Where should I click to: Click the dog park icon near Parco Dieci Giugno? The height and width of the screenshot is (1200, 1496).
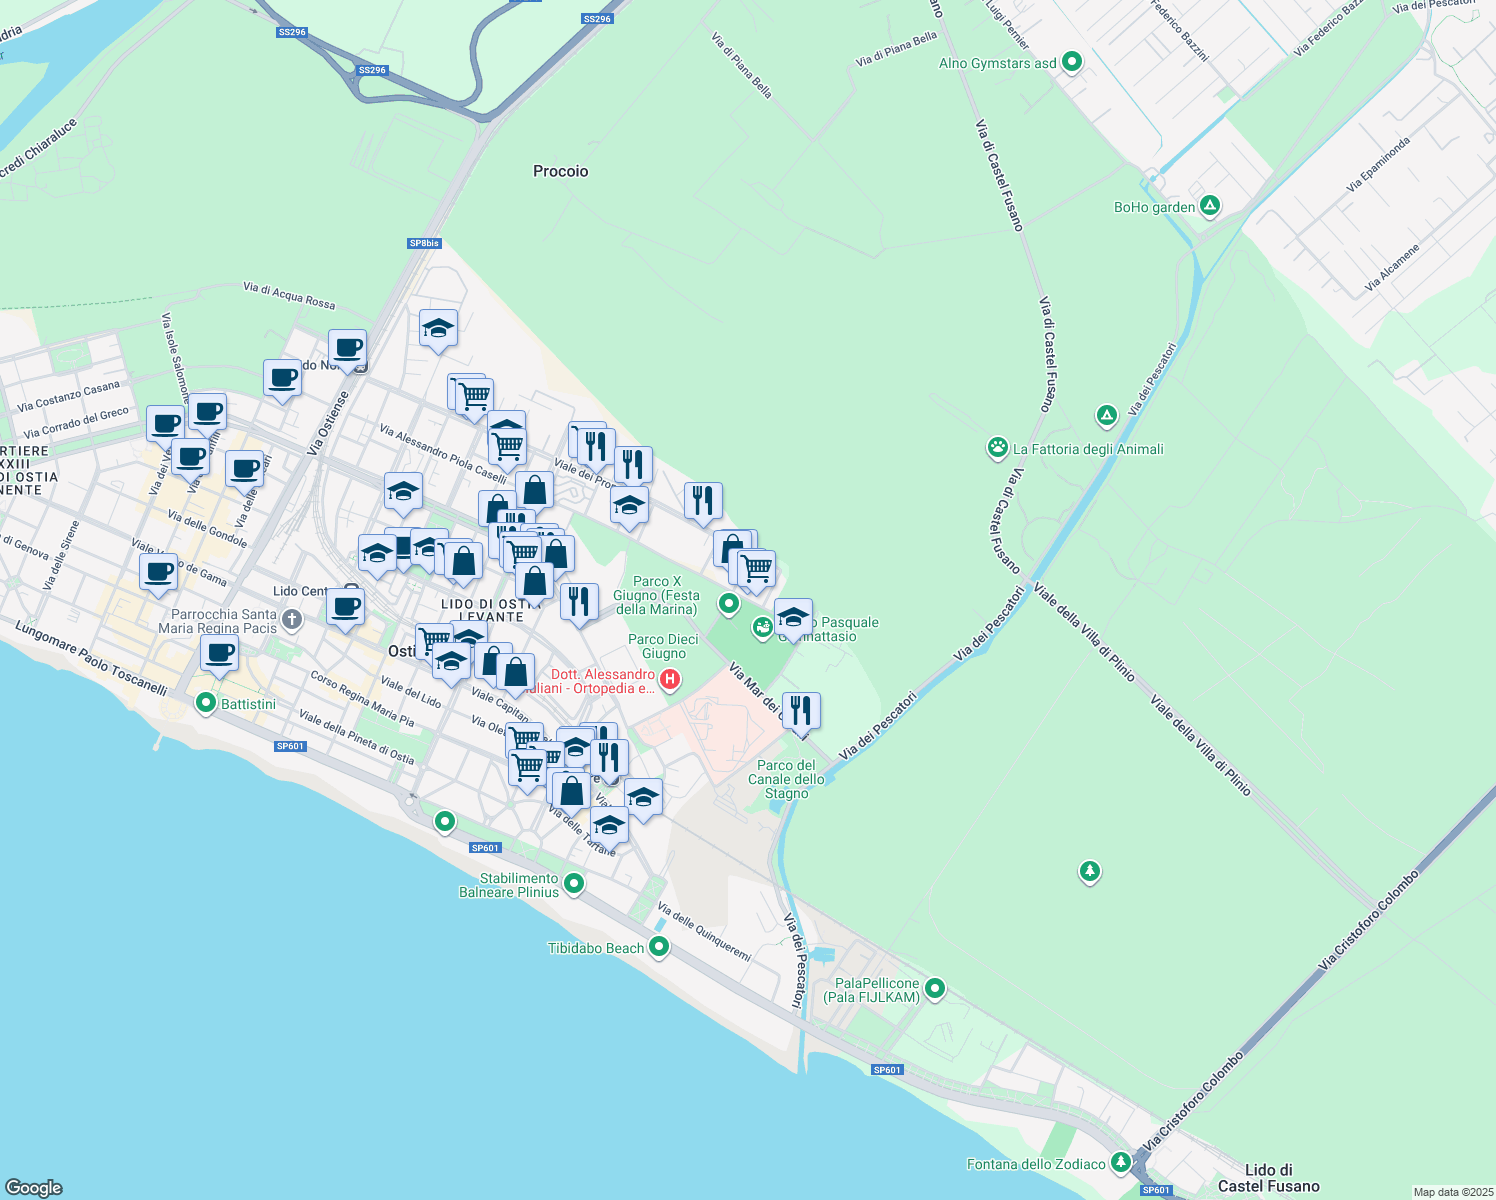(x=762, y=628)
